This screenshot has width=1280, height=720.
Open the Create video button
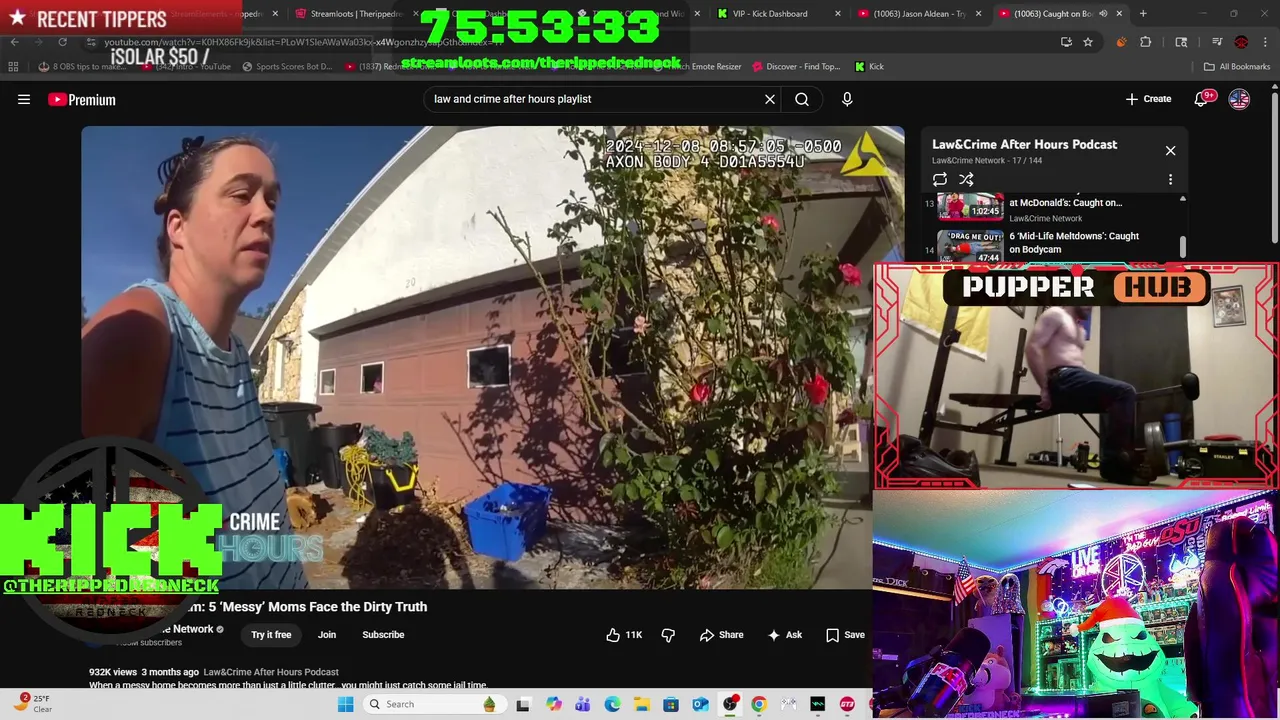[1148, 99]
